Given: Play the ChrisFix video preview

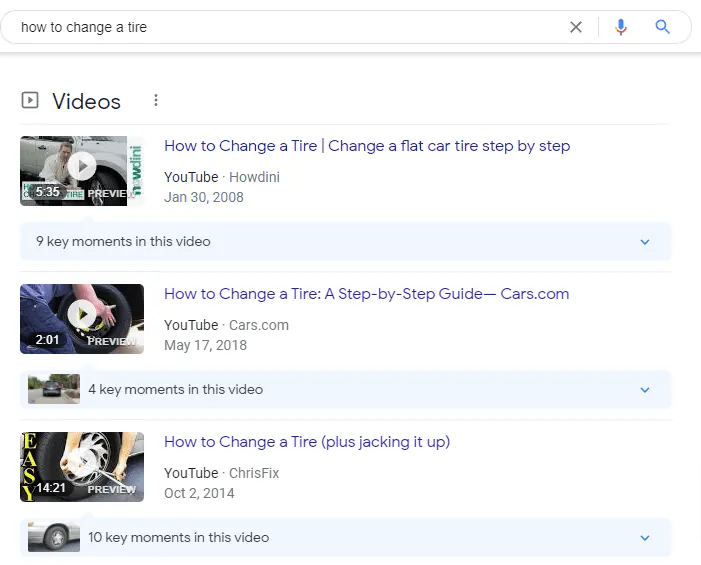Looking at the screenshot, I should pyautogui.click(x=82, y=462).
